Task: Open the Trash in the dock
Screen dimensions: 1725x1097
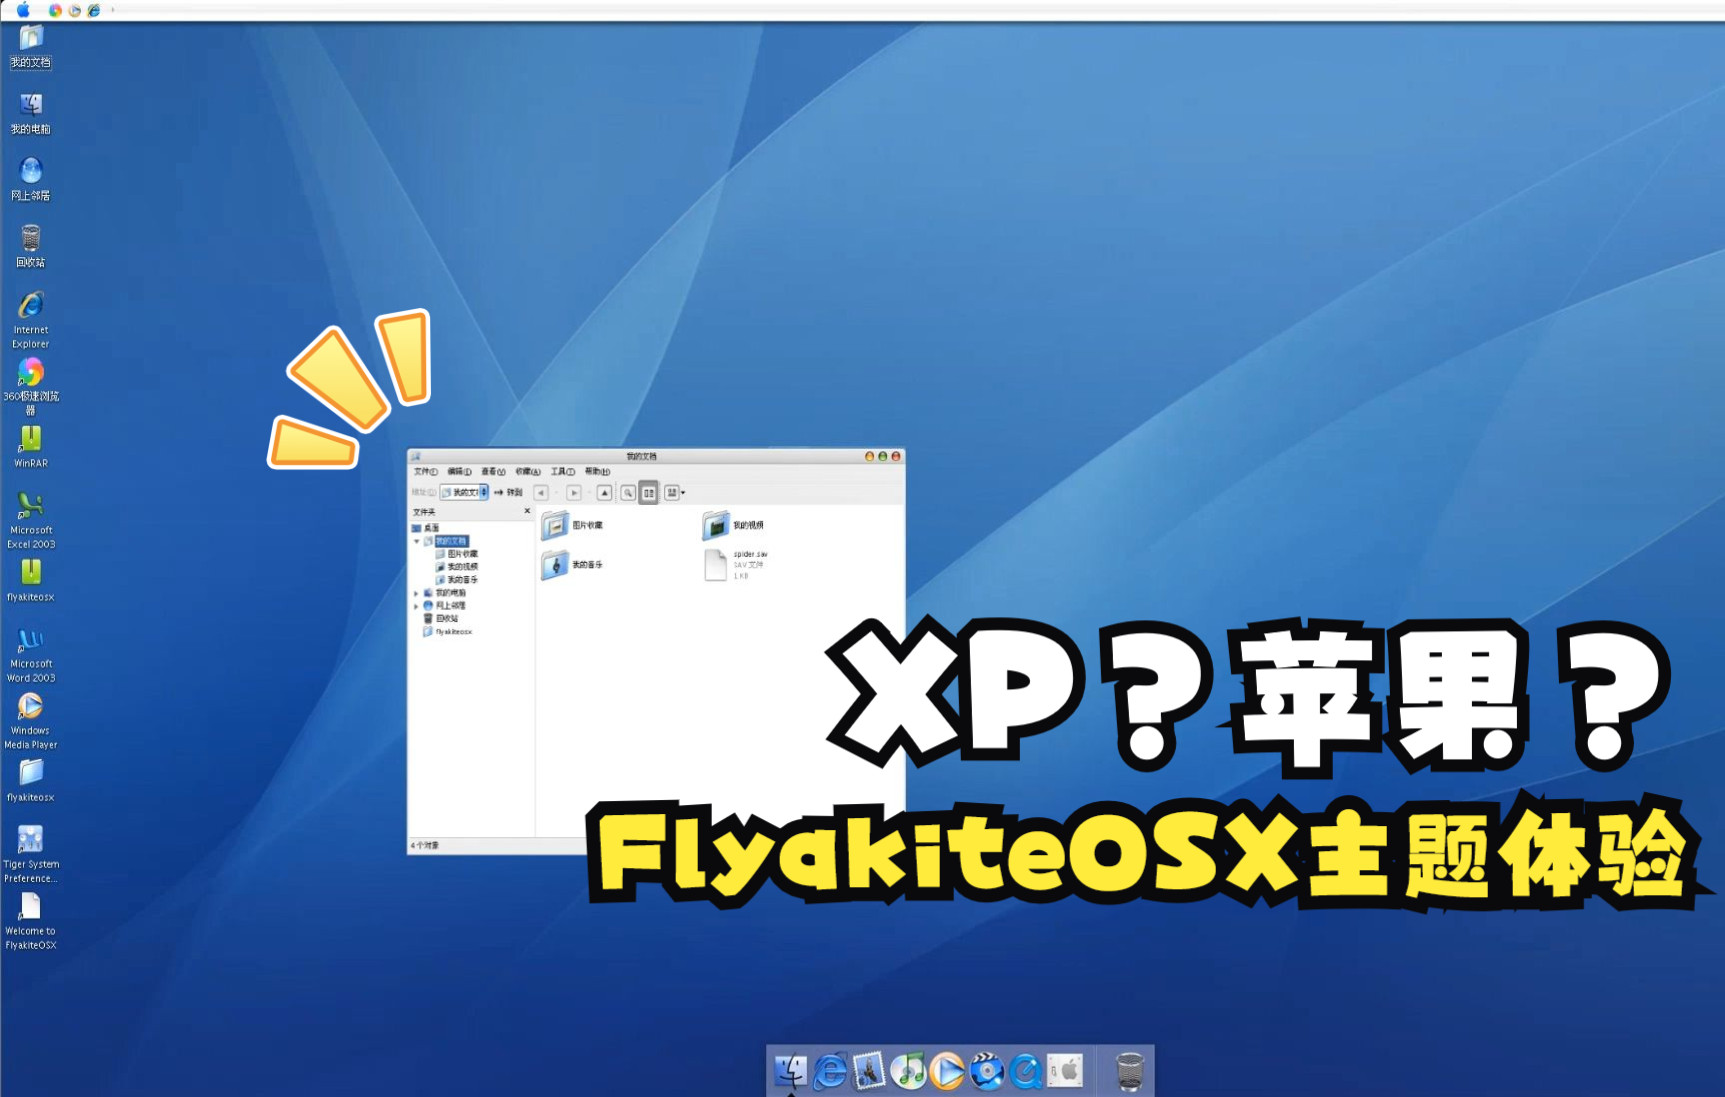Action: click(x=1129, y=1071)
